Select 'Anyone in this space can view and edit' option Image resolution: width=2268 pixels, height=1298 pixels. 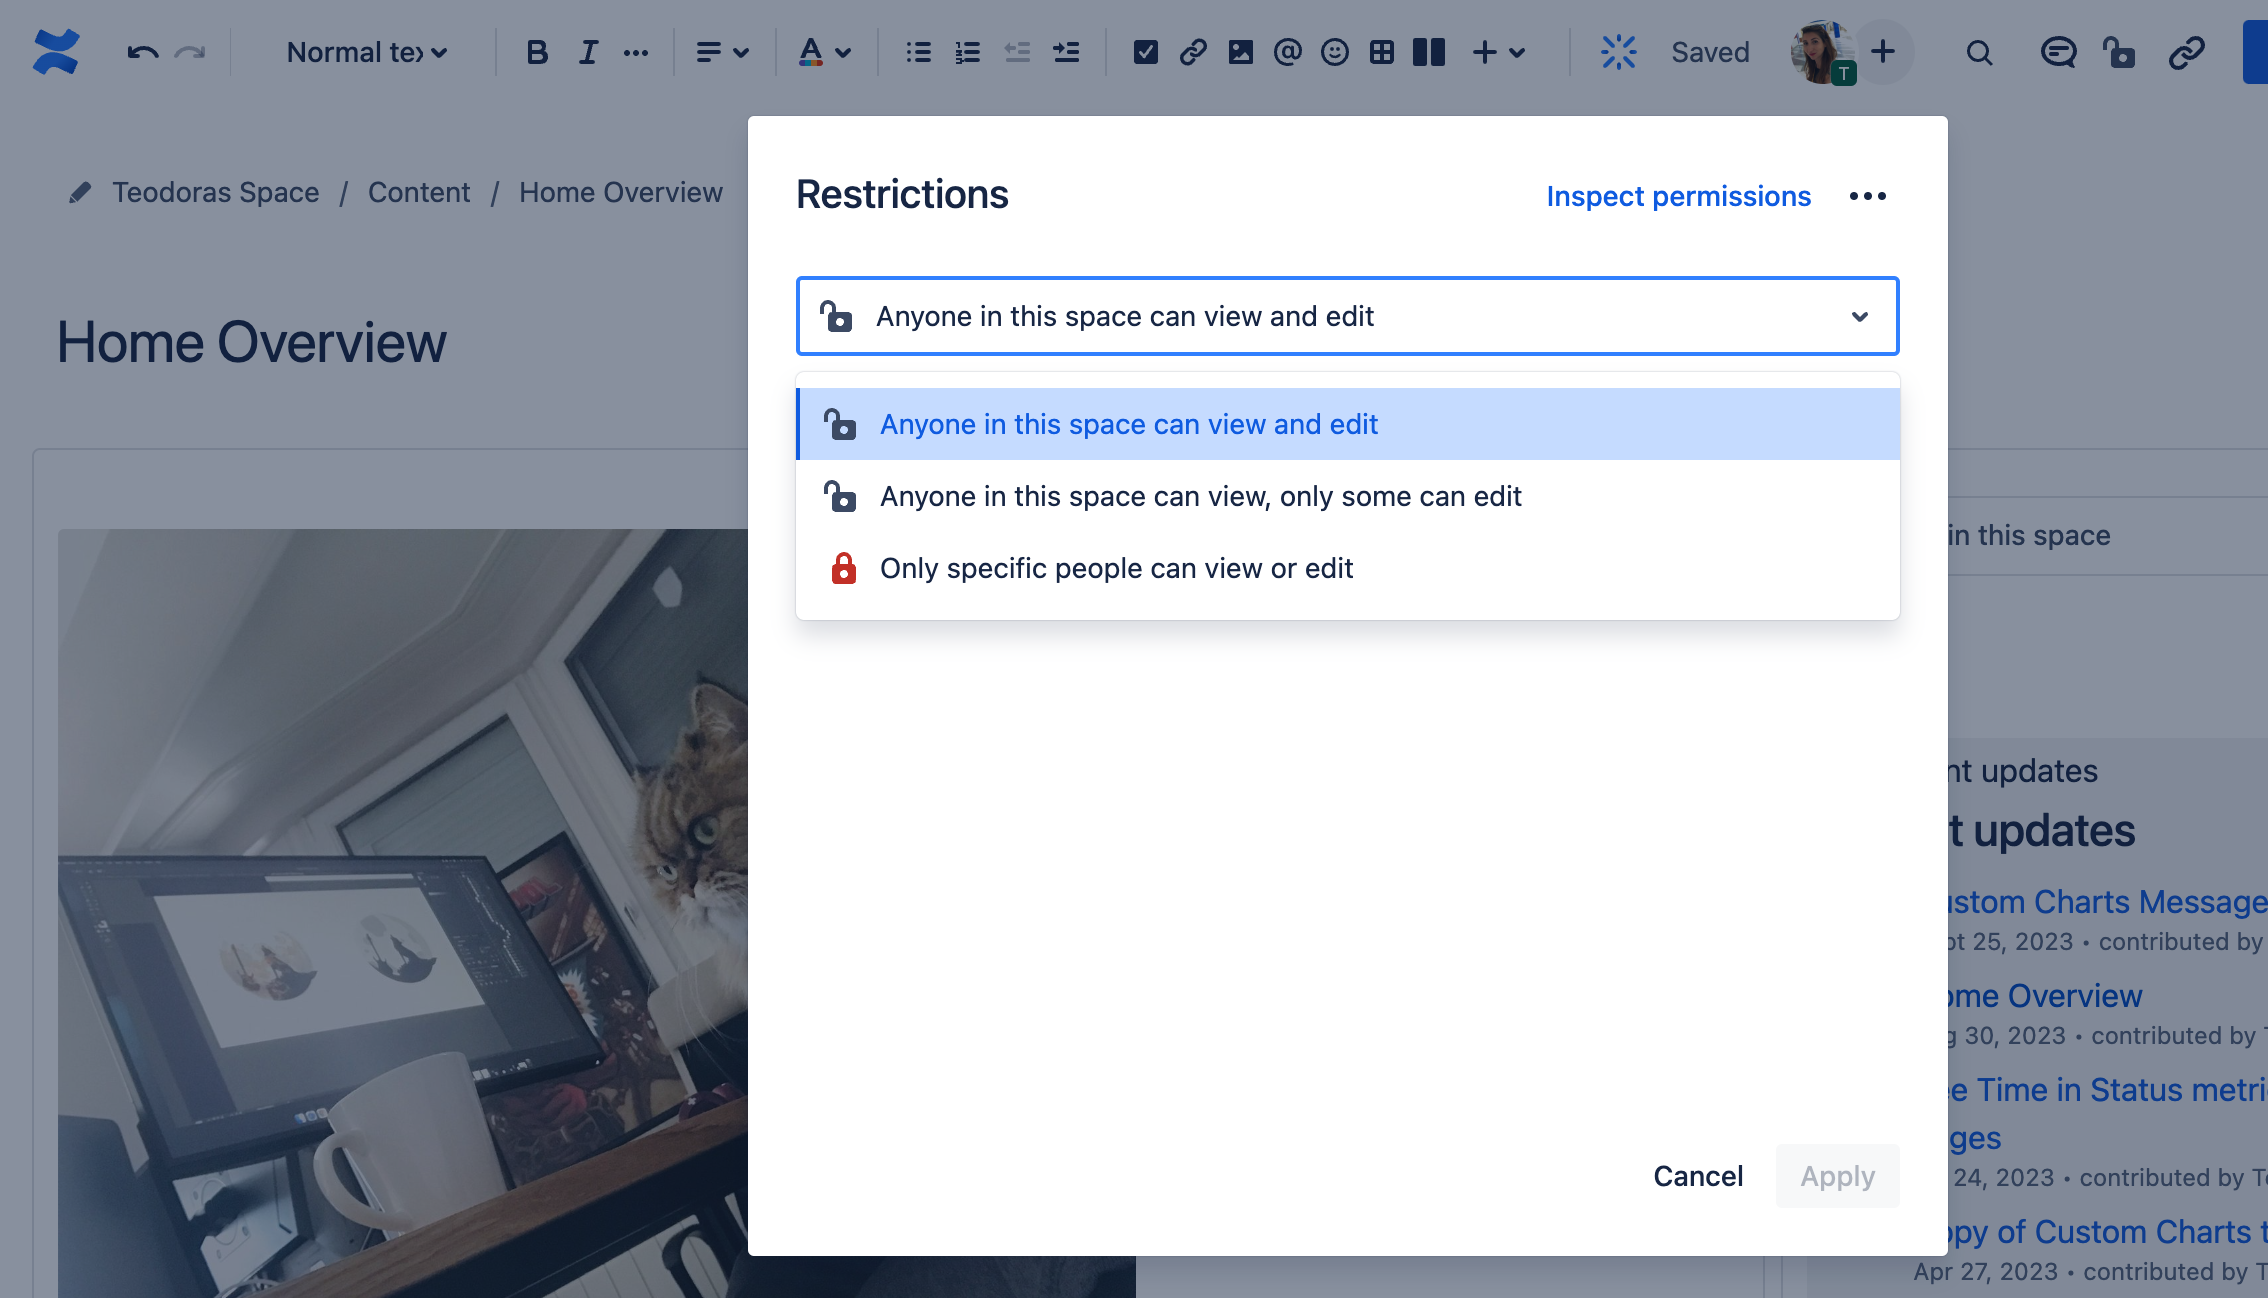(x=1348, y=424)
